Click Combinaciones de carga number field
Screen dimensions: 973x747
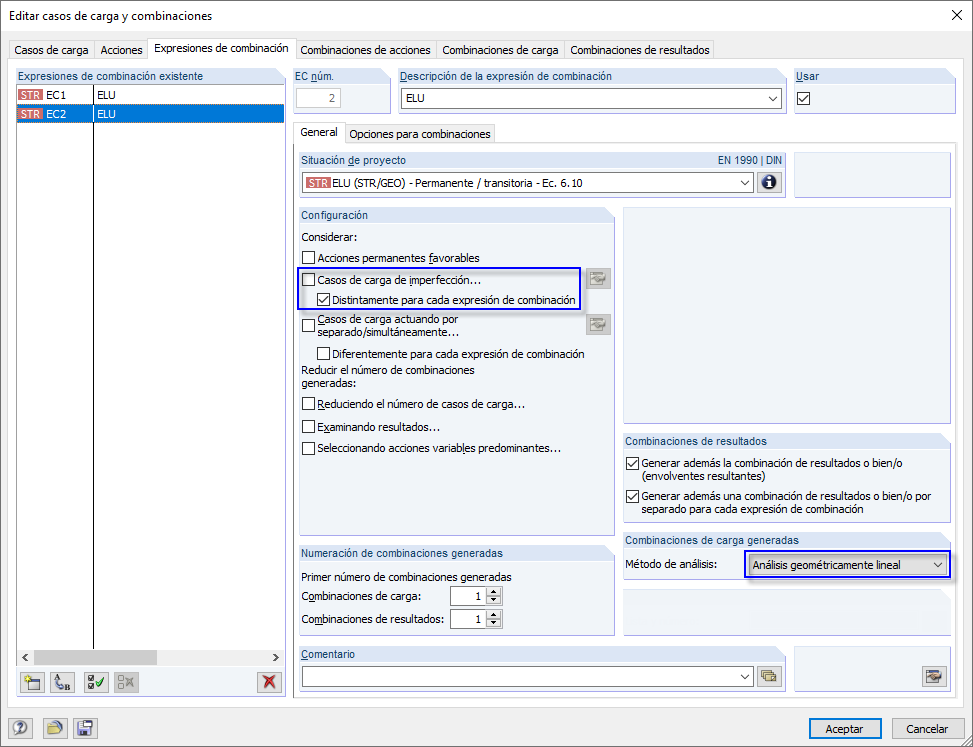pyautogui.click(x=469, y=596)
